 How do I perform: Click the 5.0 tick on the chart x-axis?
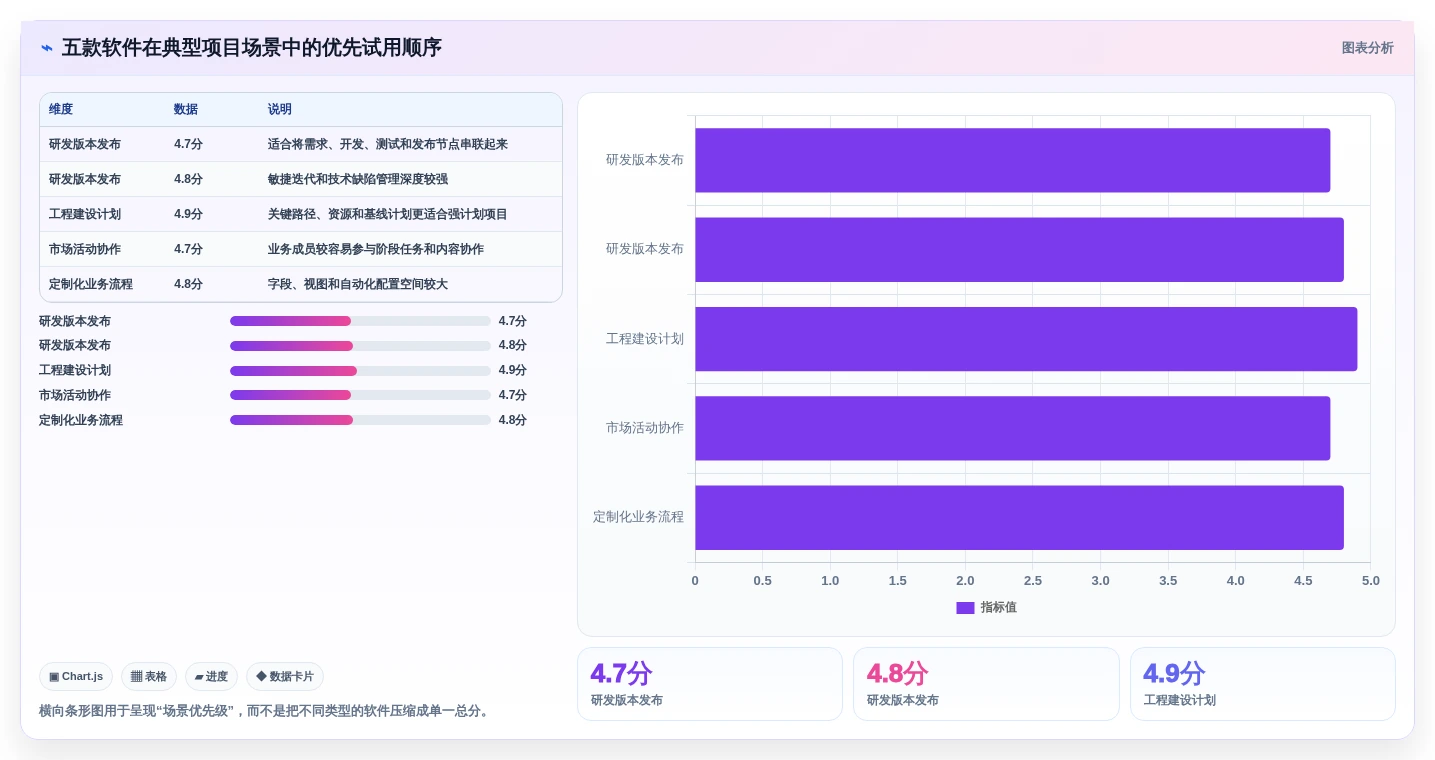[x=1371, y=581]
